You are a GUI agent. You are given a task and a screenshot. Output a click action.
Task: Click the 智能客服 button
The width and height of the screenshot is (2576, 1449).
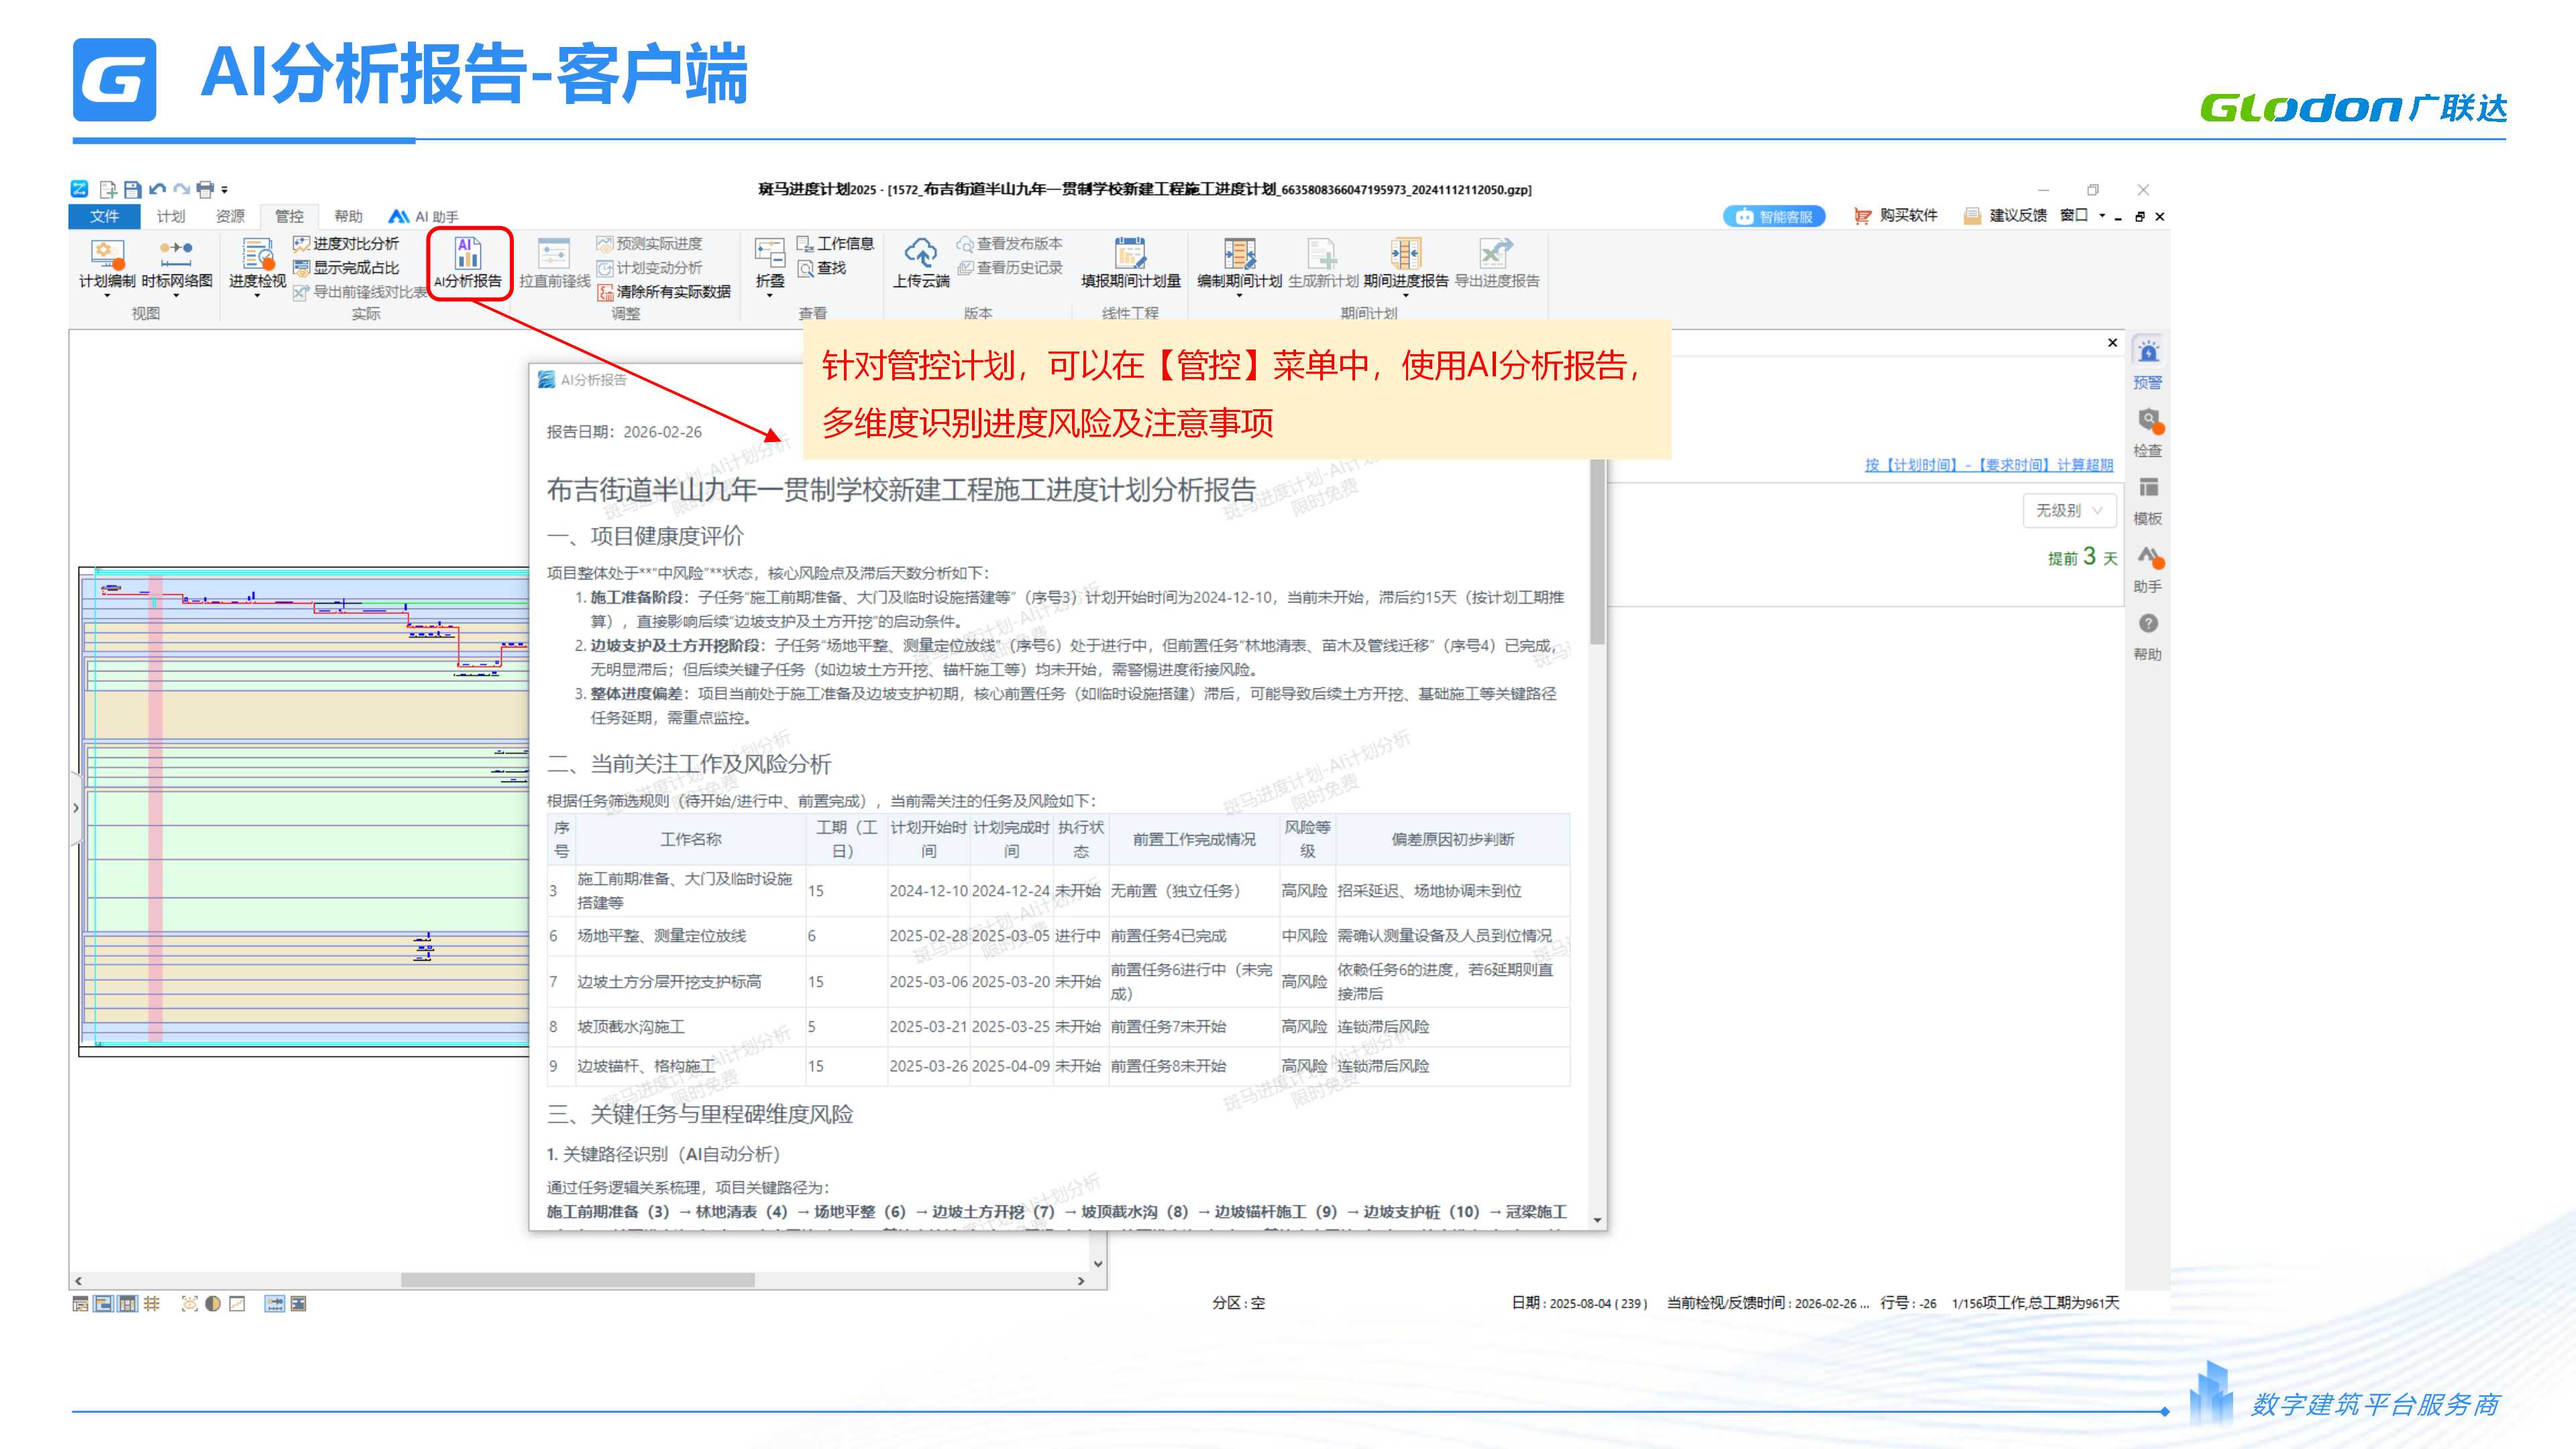click(x=1774, y=216)
